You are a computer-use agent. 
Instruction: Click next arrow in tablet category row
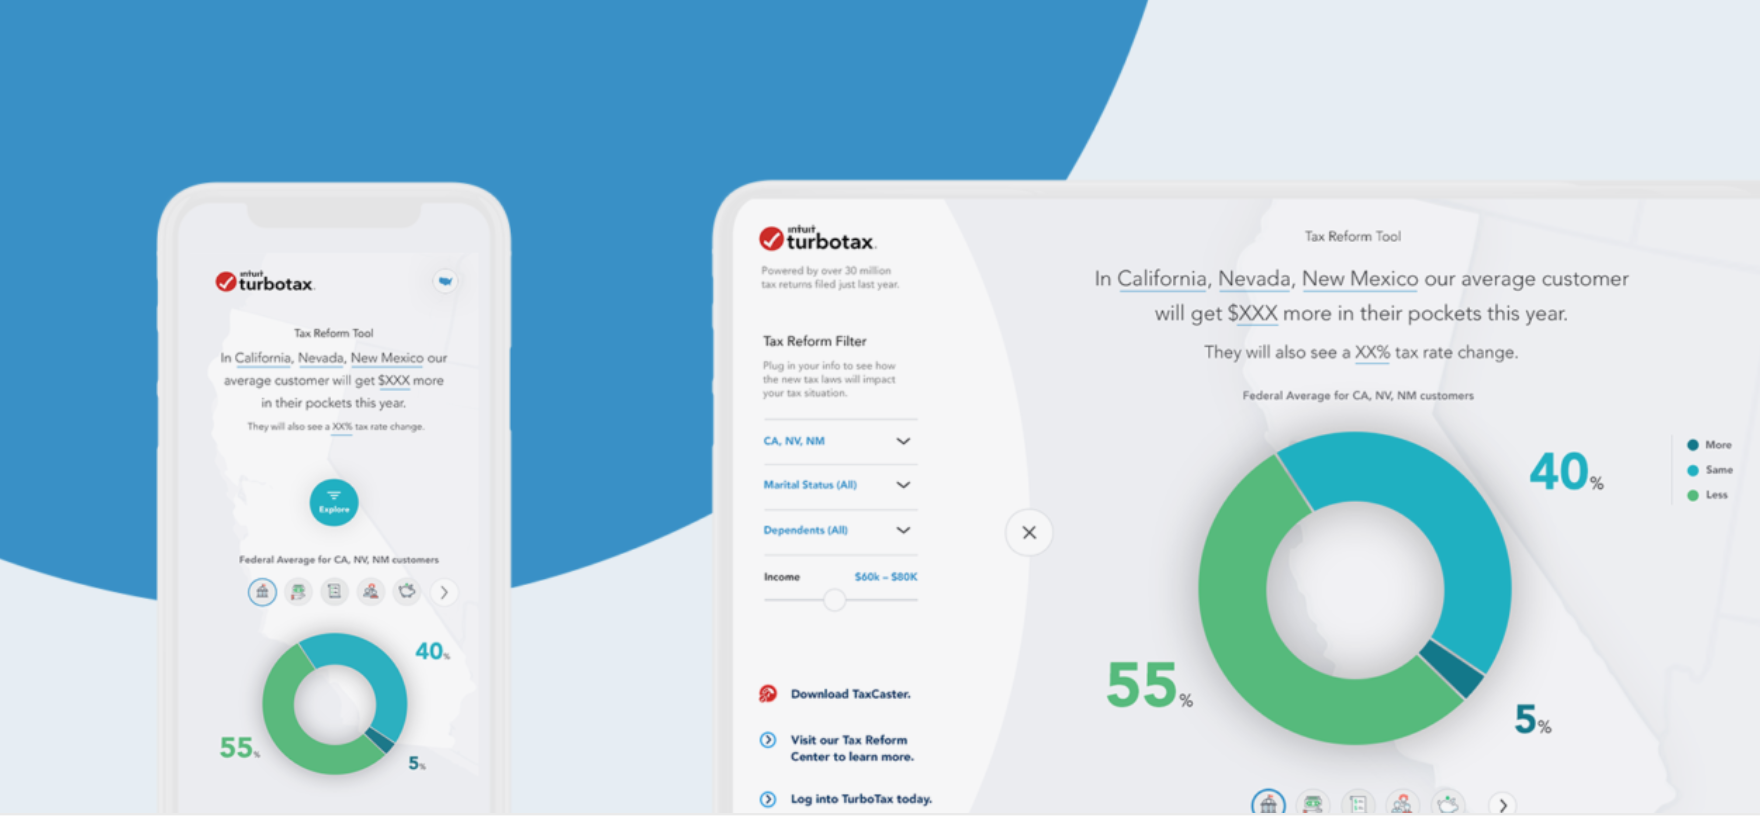click(x=1502, y=805)
